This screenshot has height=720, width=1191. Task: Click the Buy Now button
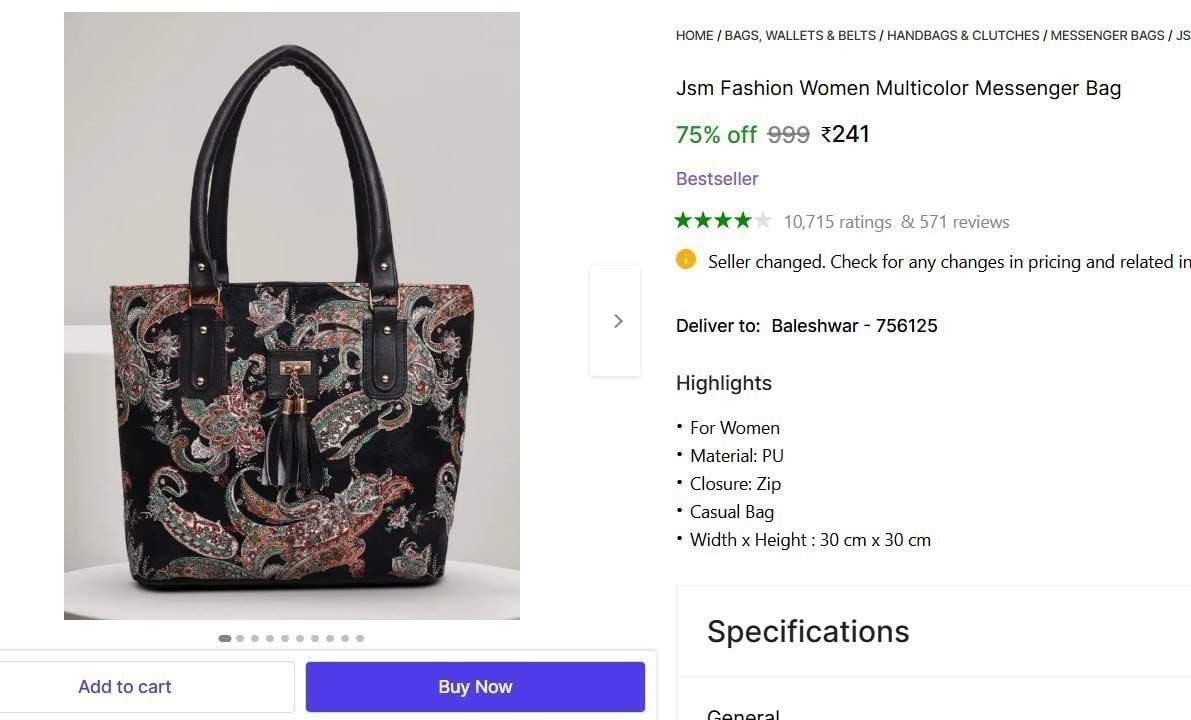point(475,686)
